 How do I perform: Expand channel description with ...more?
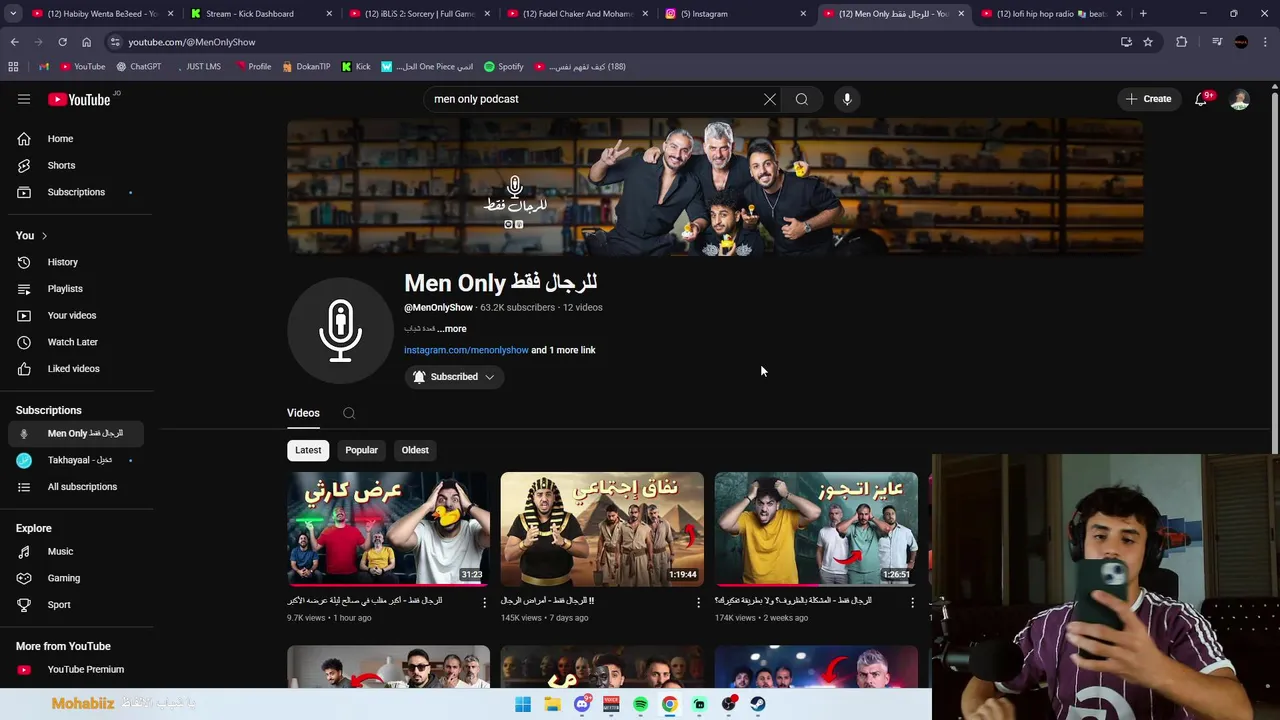pyautogui.click(x=452, y=329)
